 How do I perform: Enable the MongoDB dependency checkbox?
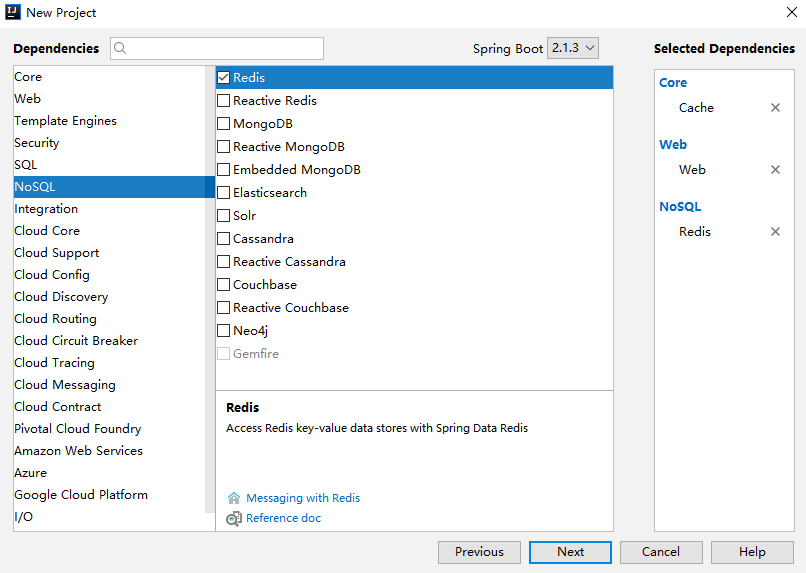click(224, 124)
